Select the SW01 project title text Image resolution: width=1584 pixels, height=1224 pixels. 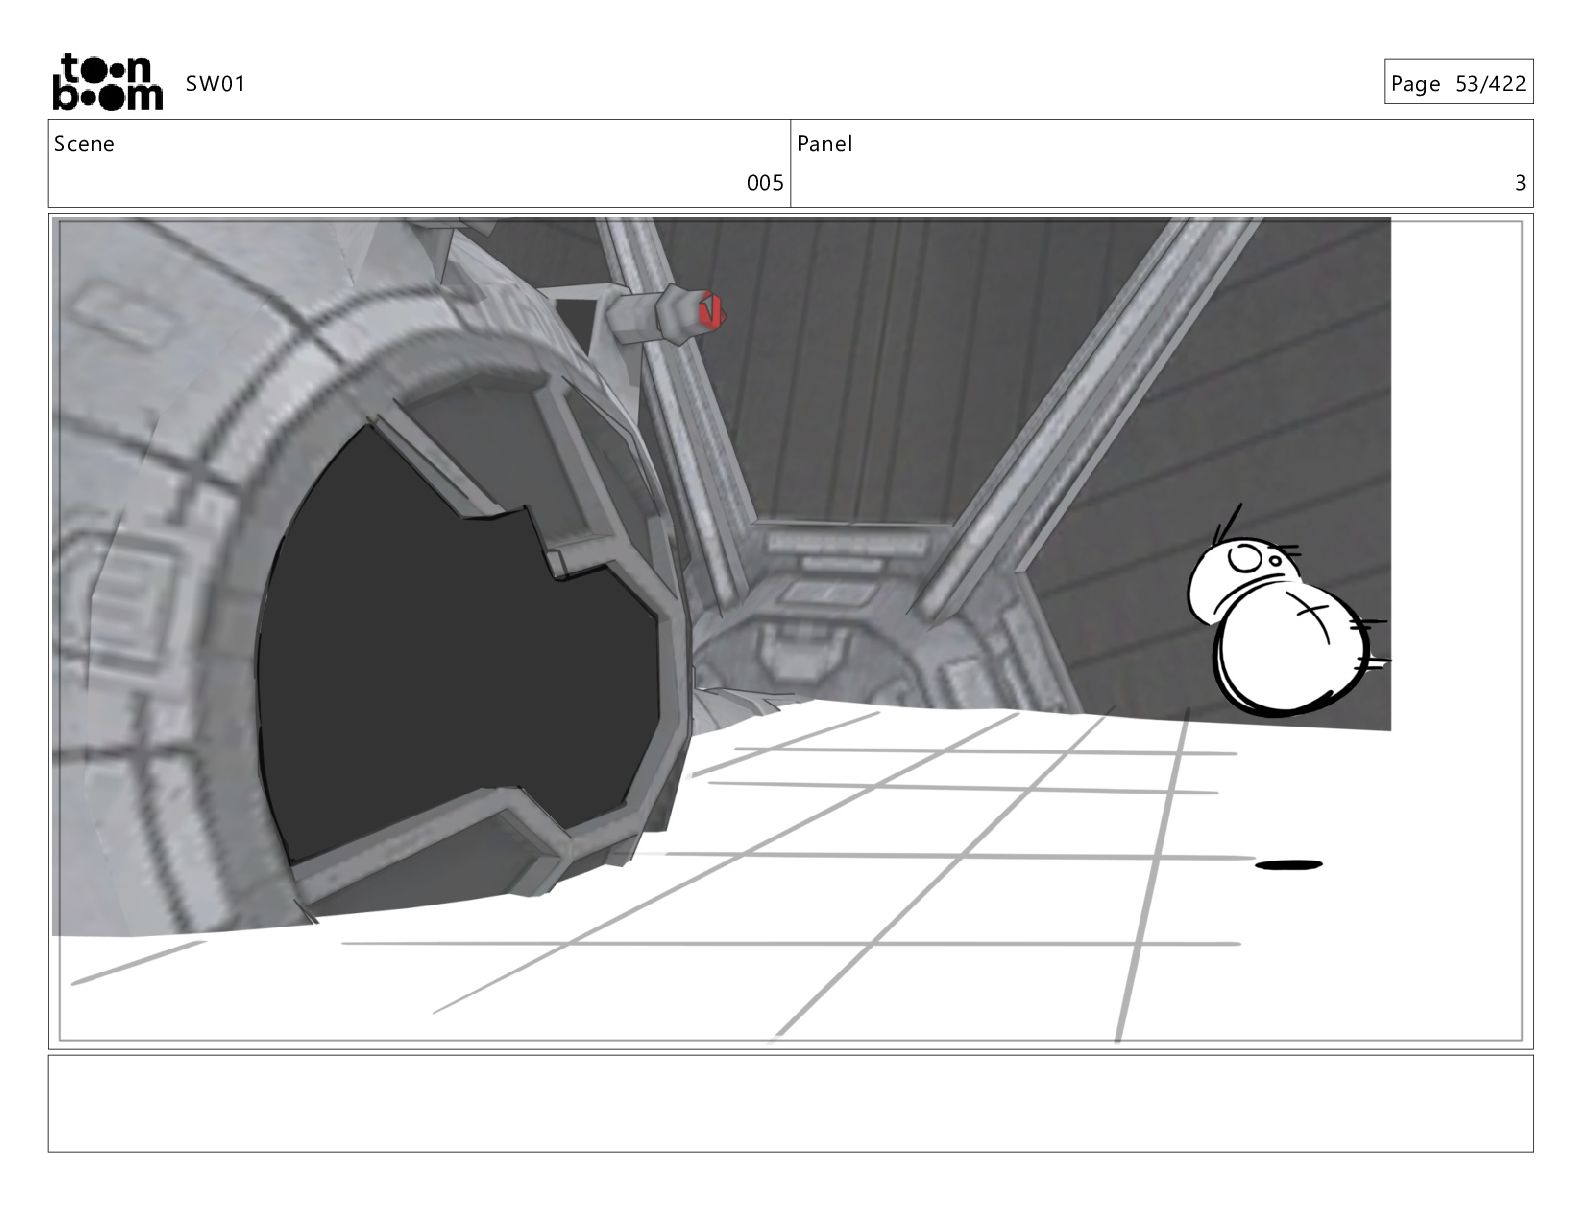point(215,84)
